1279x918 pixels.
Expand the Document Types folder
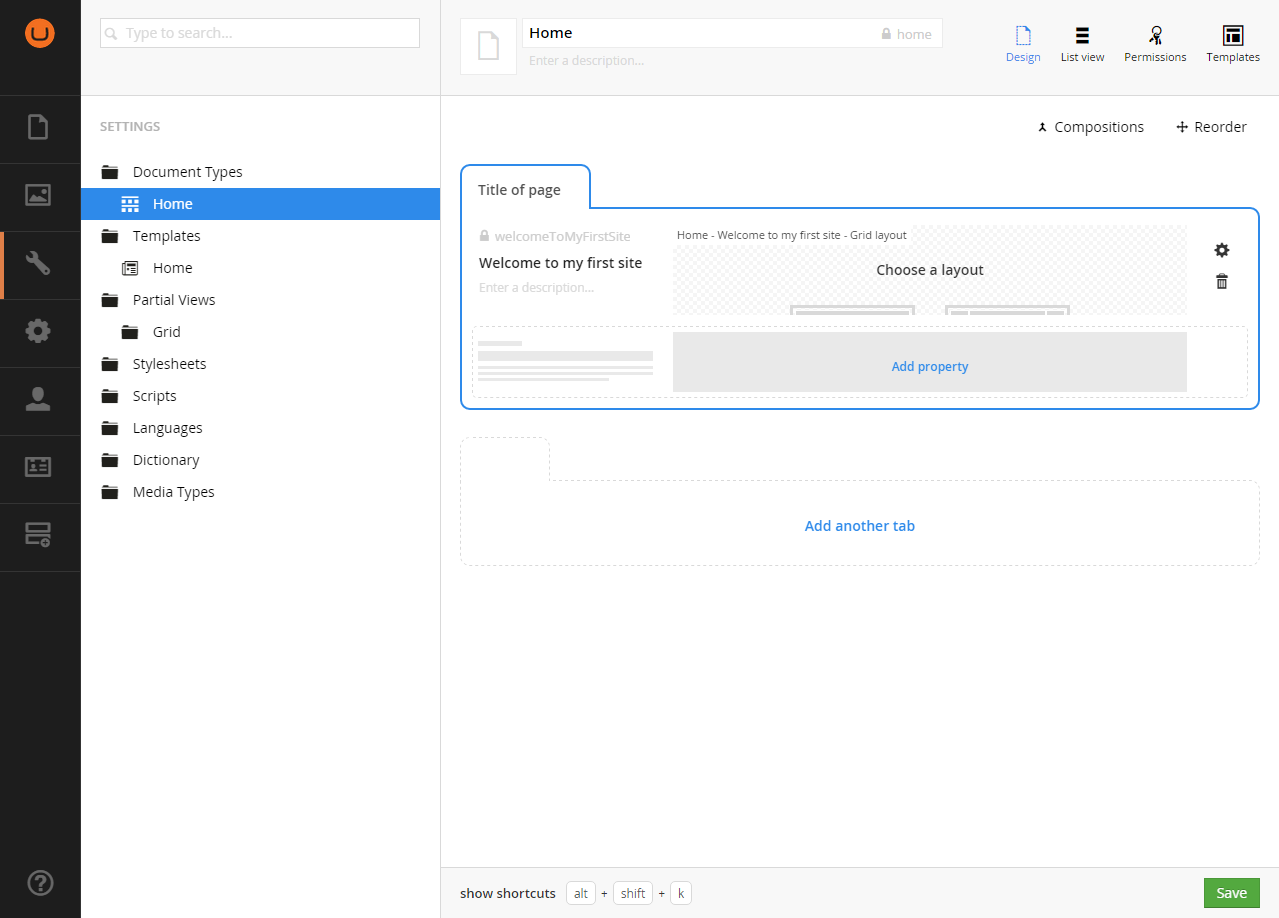[x=187, y=172]
